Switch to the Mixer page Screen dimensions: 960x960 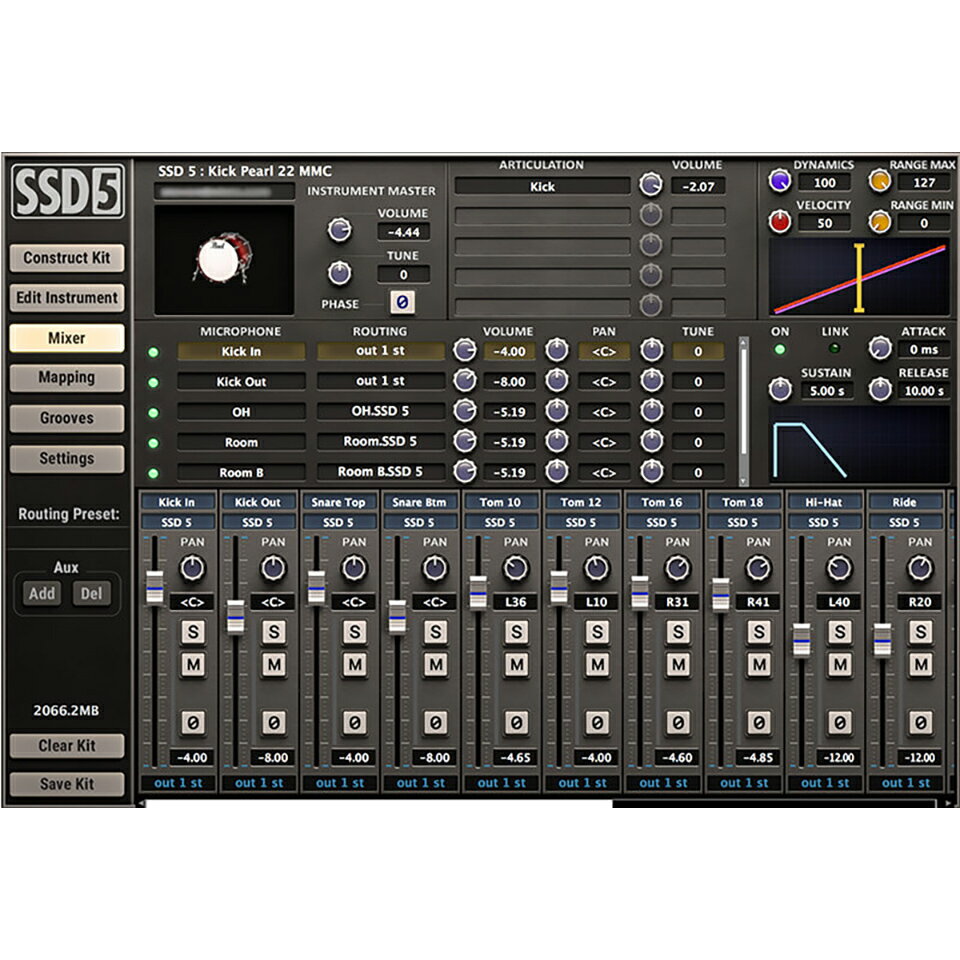tap(67, 338)
